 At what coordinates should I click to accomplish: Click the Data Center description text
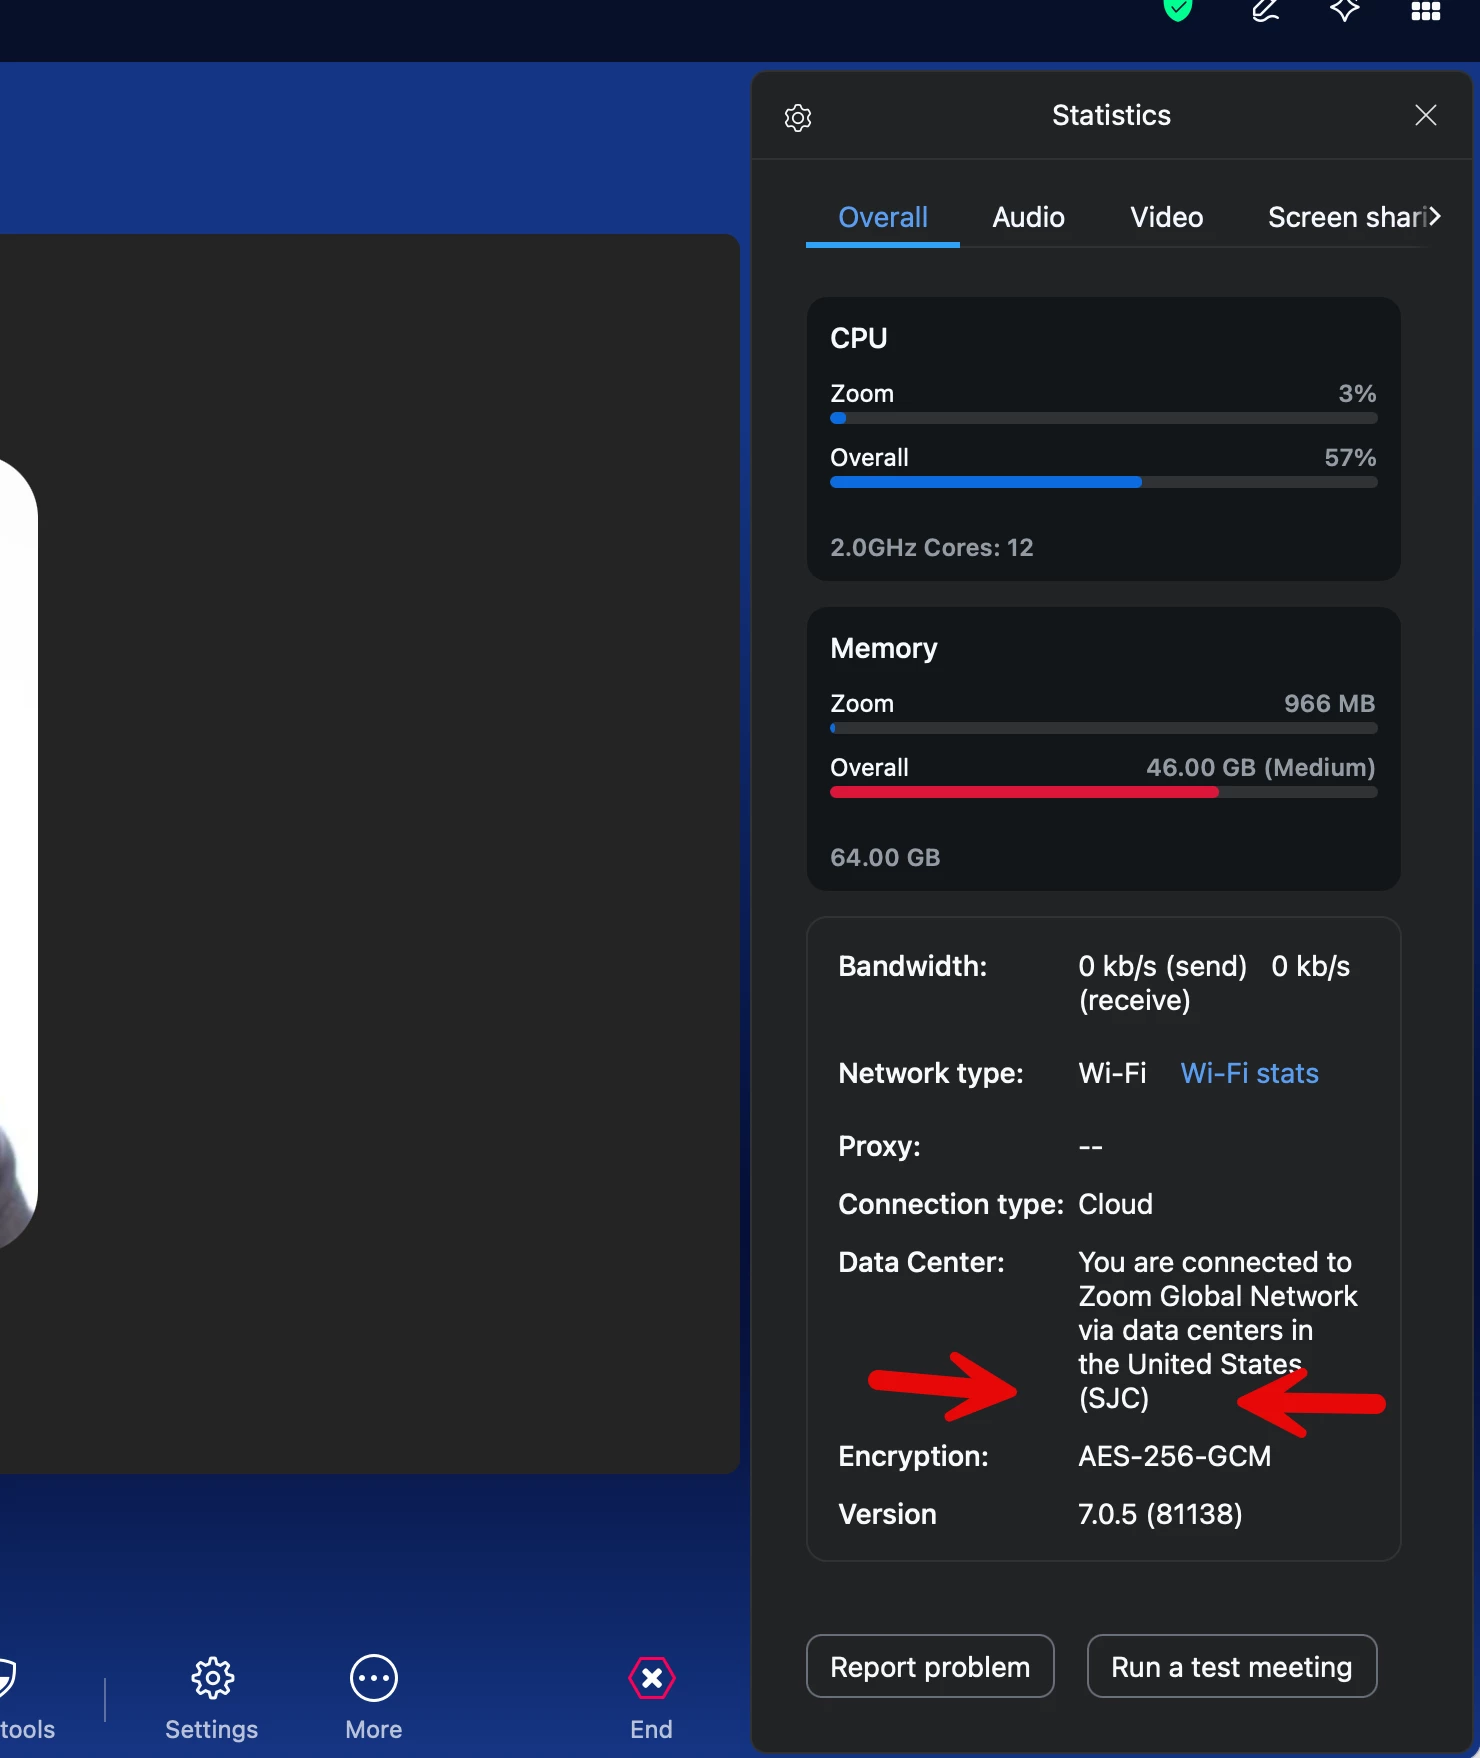click(1217, 1330)
